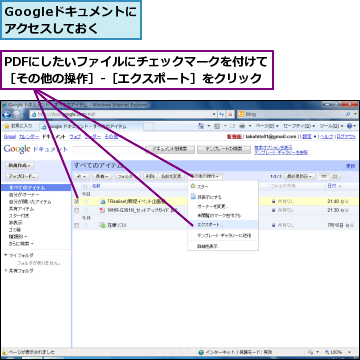Viewport: 360px width, 360px height.
Task: Choose the unread-mark menu entry
Action: tap(223, 216)
